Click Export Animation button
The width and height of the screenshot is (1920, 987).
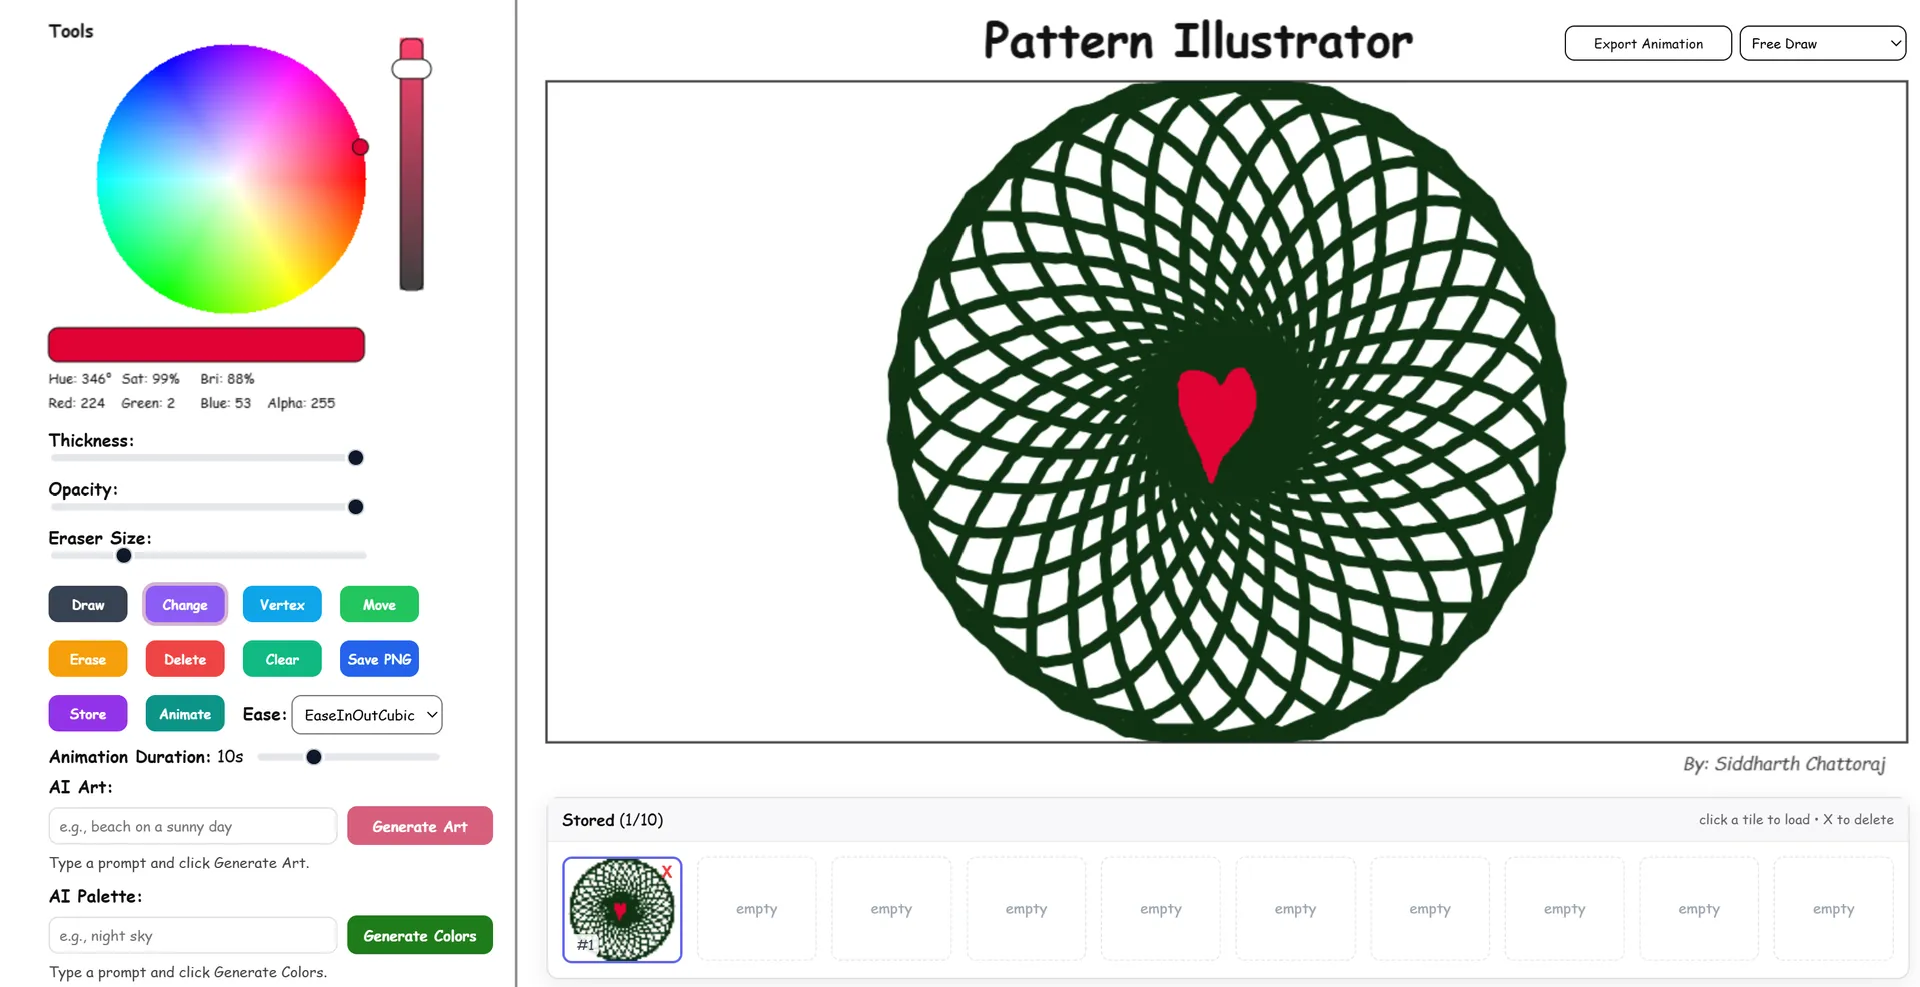(1647, 44)
